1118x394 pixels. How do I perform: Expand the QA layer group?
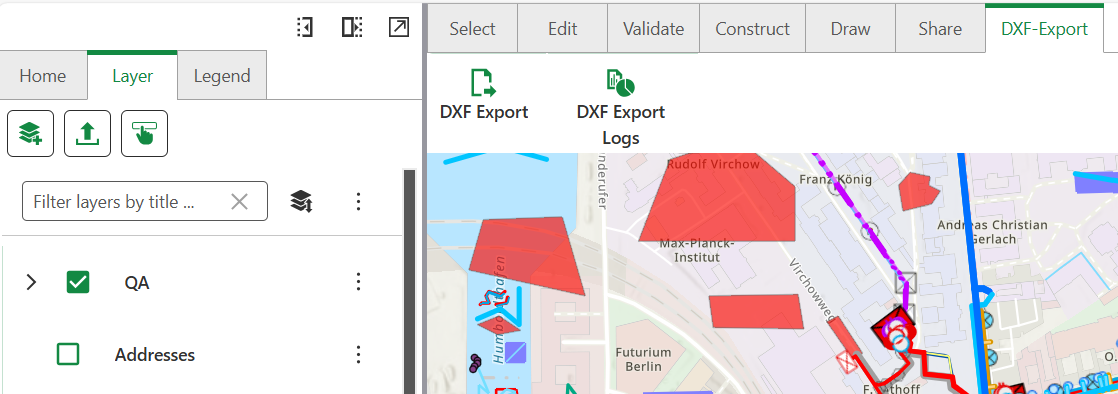click(x=31, y=282)
